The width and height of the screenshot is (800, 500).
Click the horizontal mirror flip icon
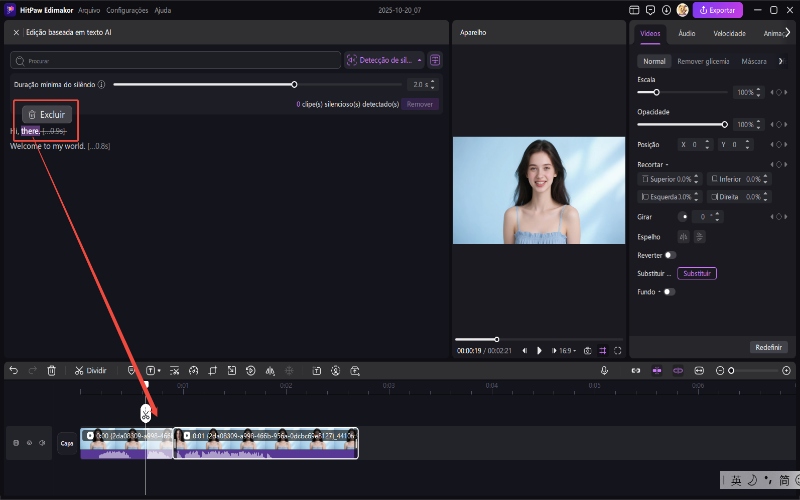pos(683,236)
